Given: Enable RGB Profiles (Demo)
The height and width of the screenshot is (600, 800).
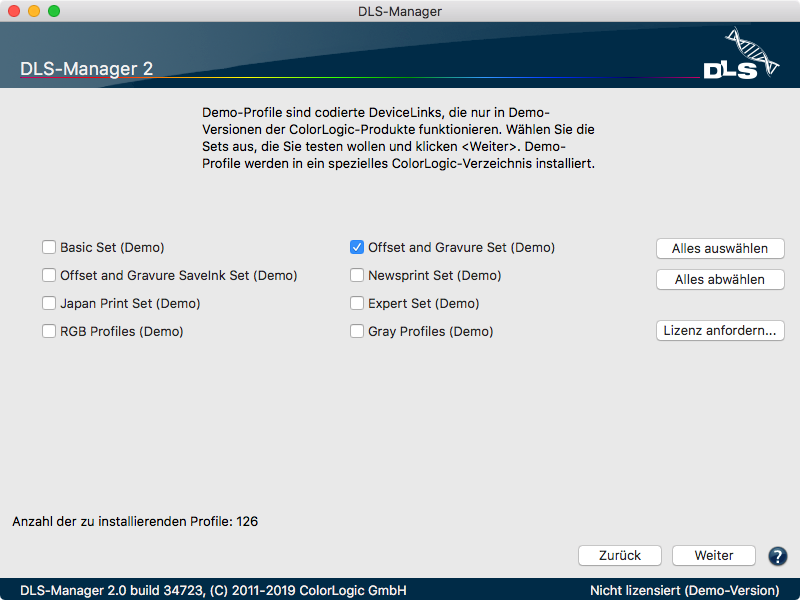Looking at the screenshot, I should click(x=49, y=331).
